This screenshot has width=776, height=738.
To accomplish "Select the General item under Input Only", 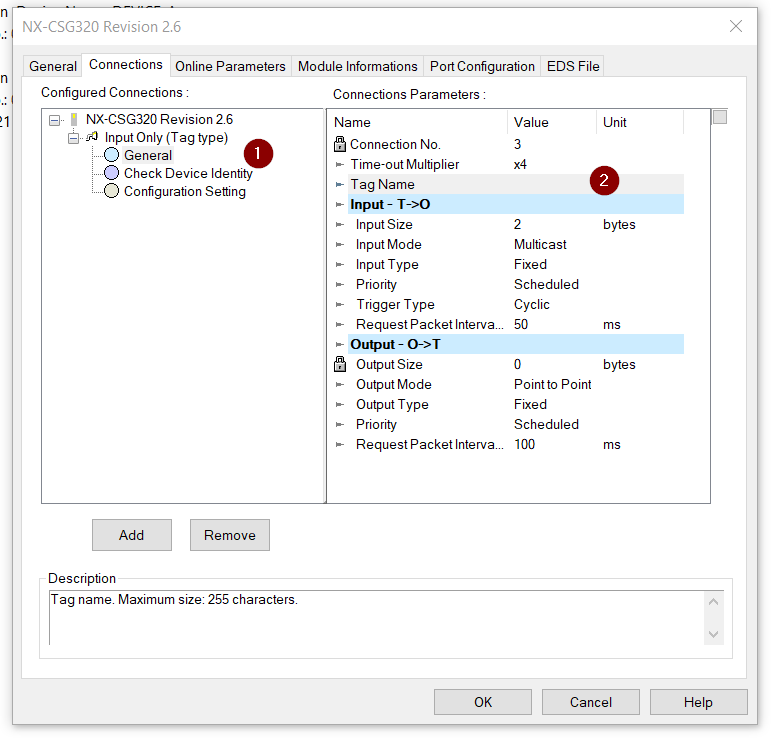I will click(x=147, y=155).
